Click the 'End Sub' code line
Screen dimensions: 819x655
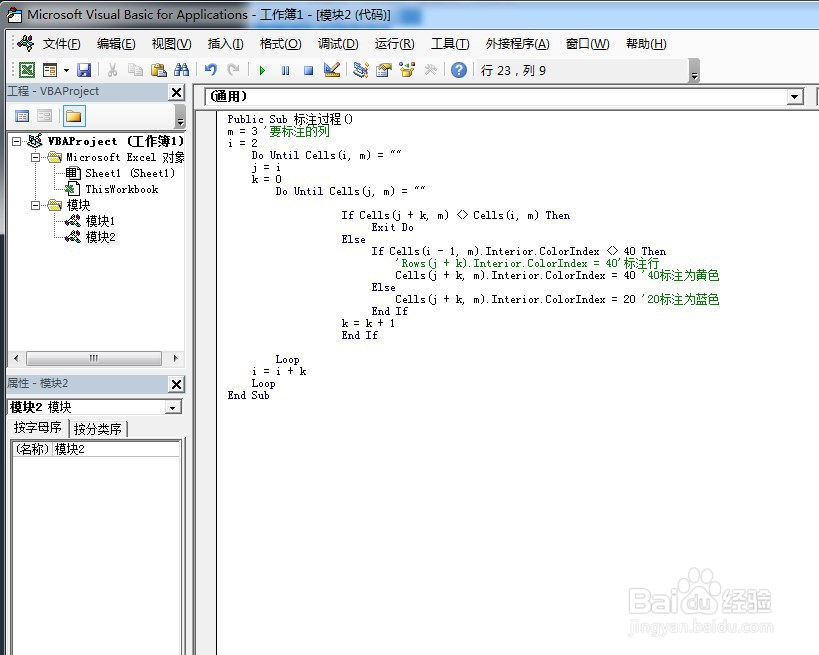point(248,395)
